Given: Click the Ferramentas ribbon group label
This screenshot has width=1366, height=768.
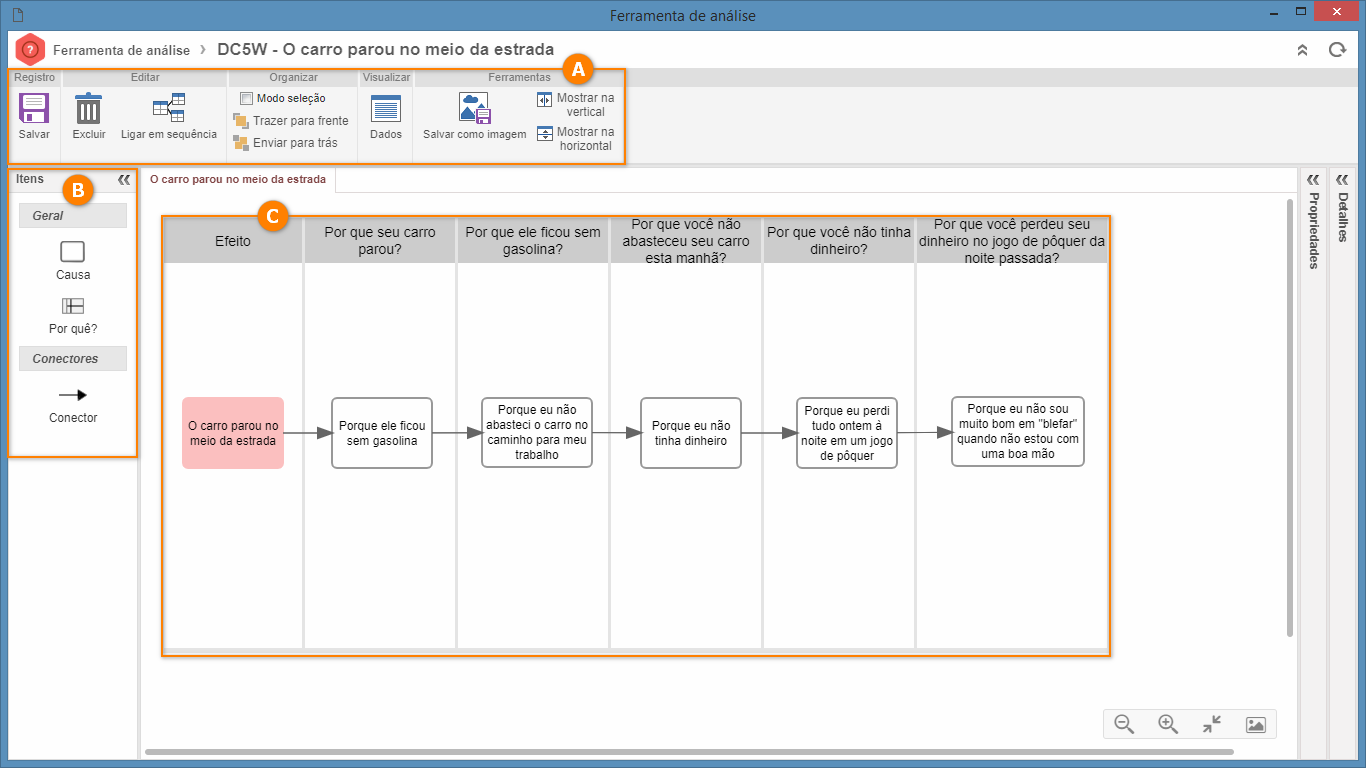Looking at the screenshot, I should (519, 77).
